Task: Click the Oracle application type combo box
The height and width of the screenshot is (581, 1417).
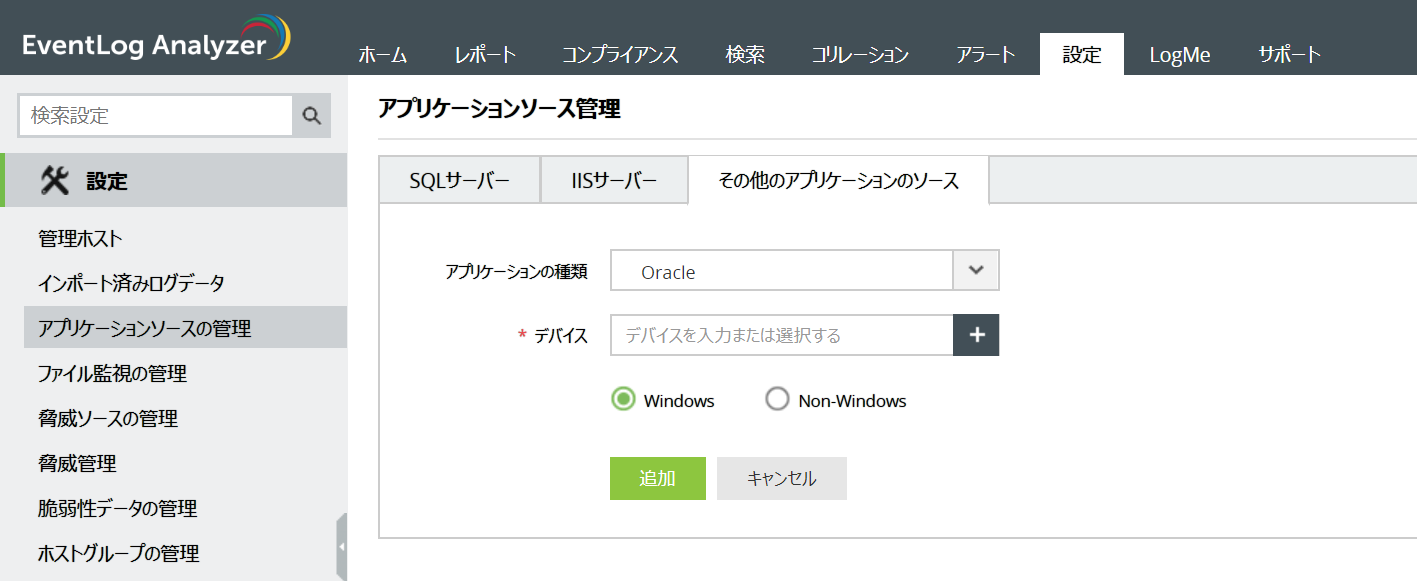Action: point(782,271)
